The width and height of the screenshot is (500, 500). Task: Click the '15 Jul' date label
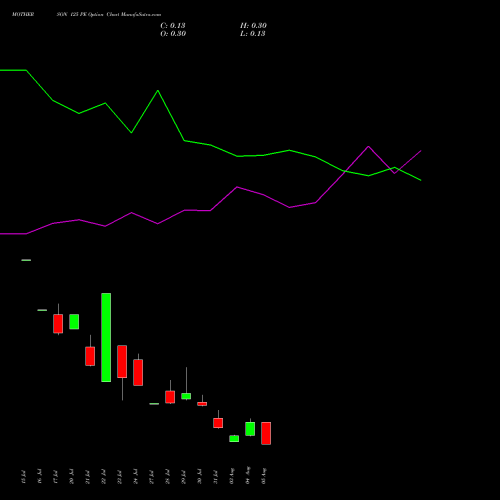click(x=23, y=477)
